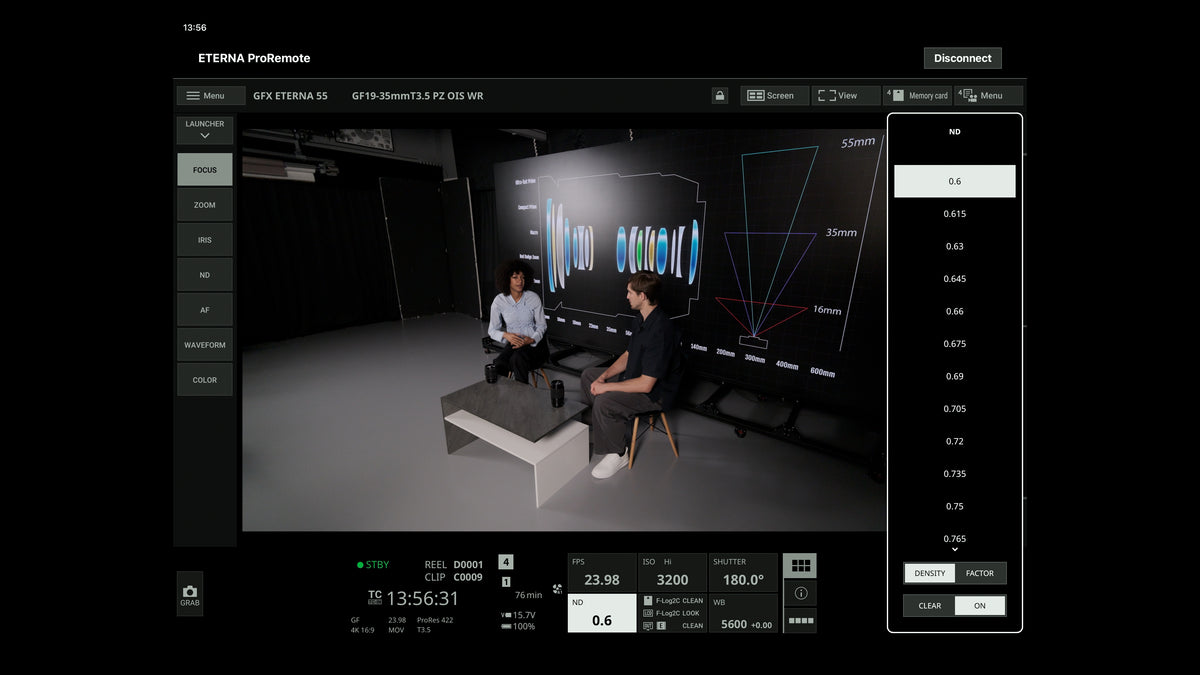Select the four-squares strip layout icon
The height and width of the screenshot is (675, 1200).
[x=799, y=620]
